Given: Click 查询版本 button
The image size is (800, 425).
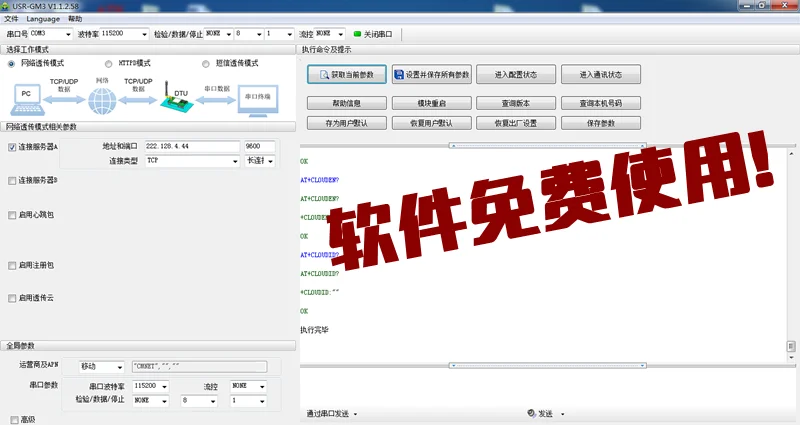Looking at the screenshot, I should 516,103.
